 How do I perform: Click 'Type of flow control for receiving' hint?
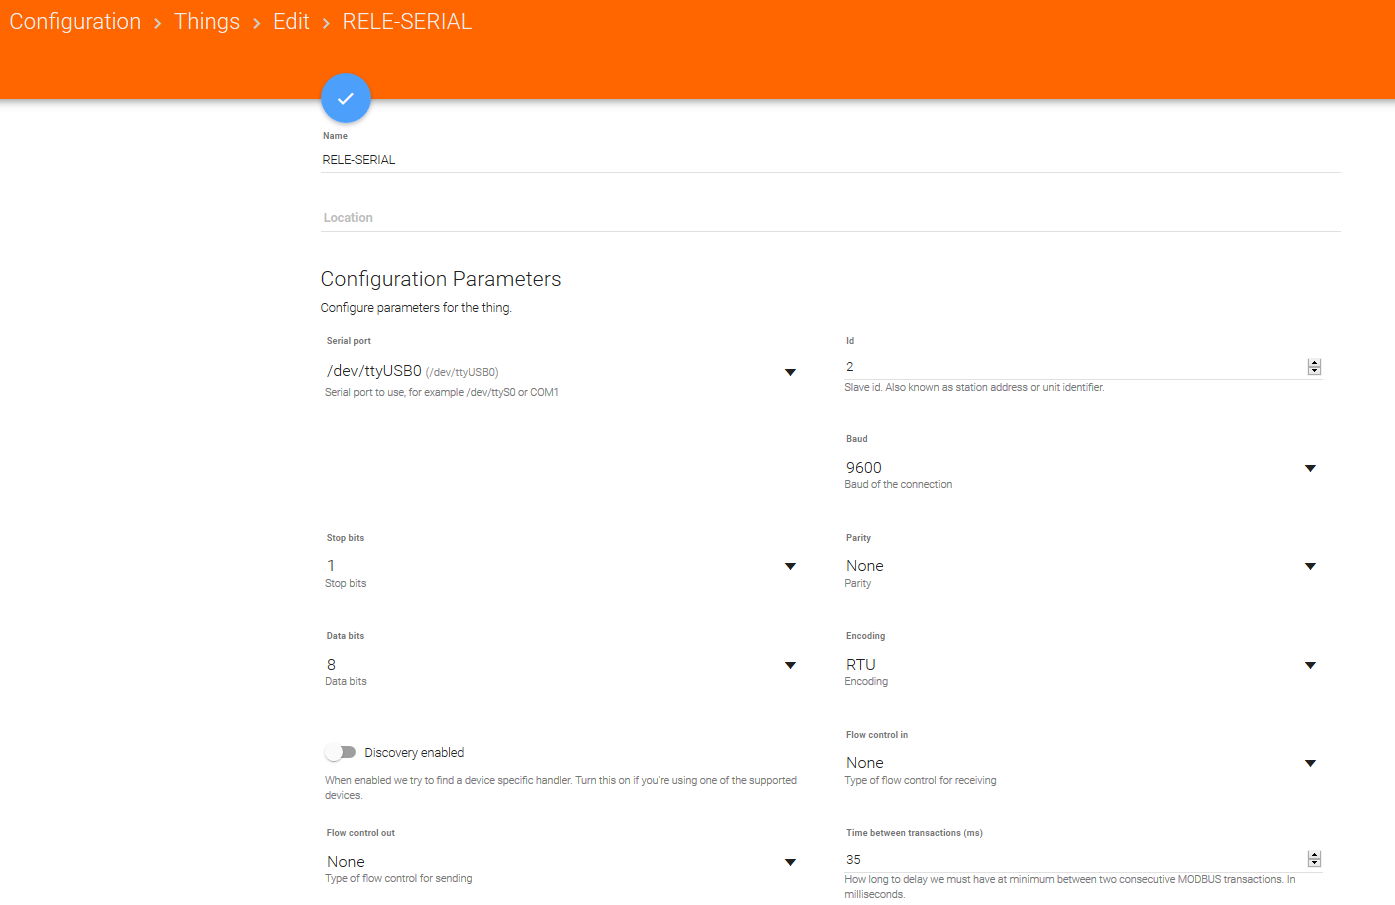click(920, 781)
